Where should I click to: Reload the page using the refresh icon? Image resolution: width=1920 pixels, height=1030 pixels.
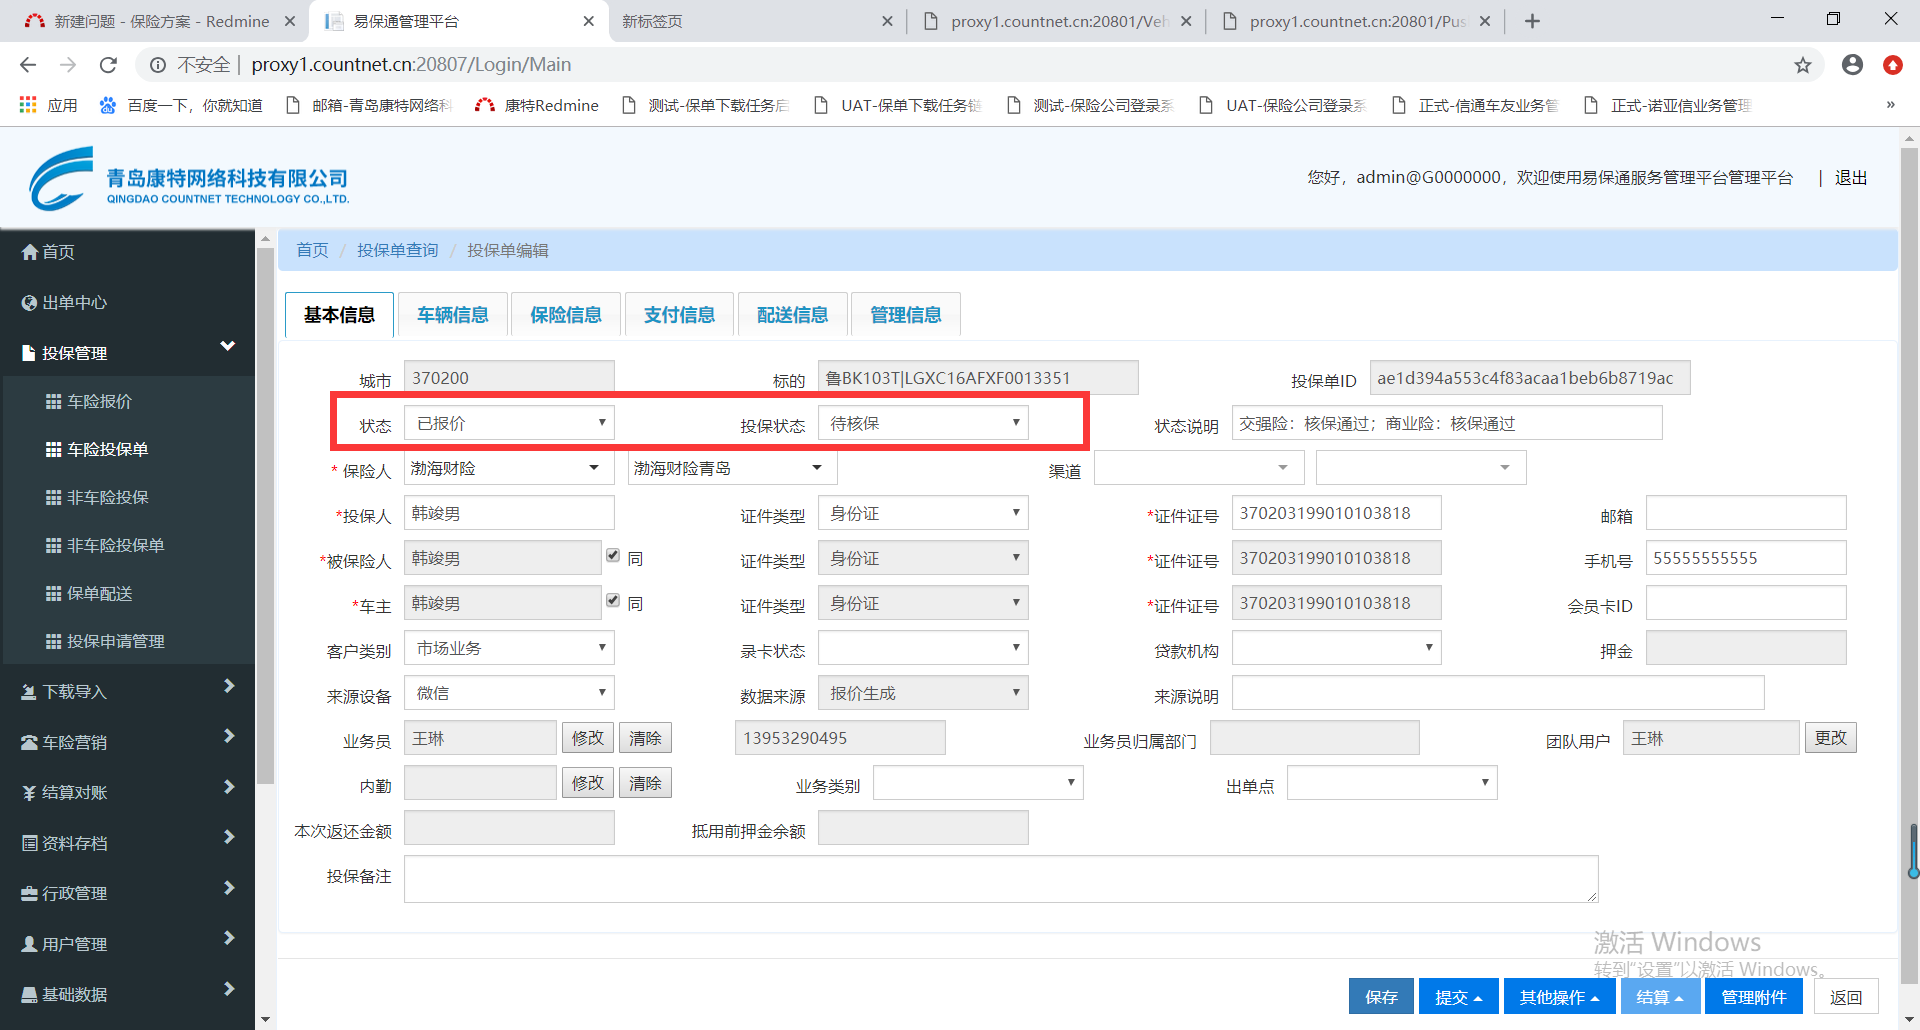click(x=108, y=65)
